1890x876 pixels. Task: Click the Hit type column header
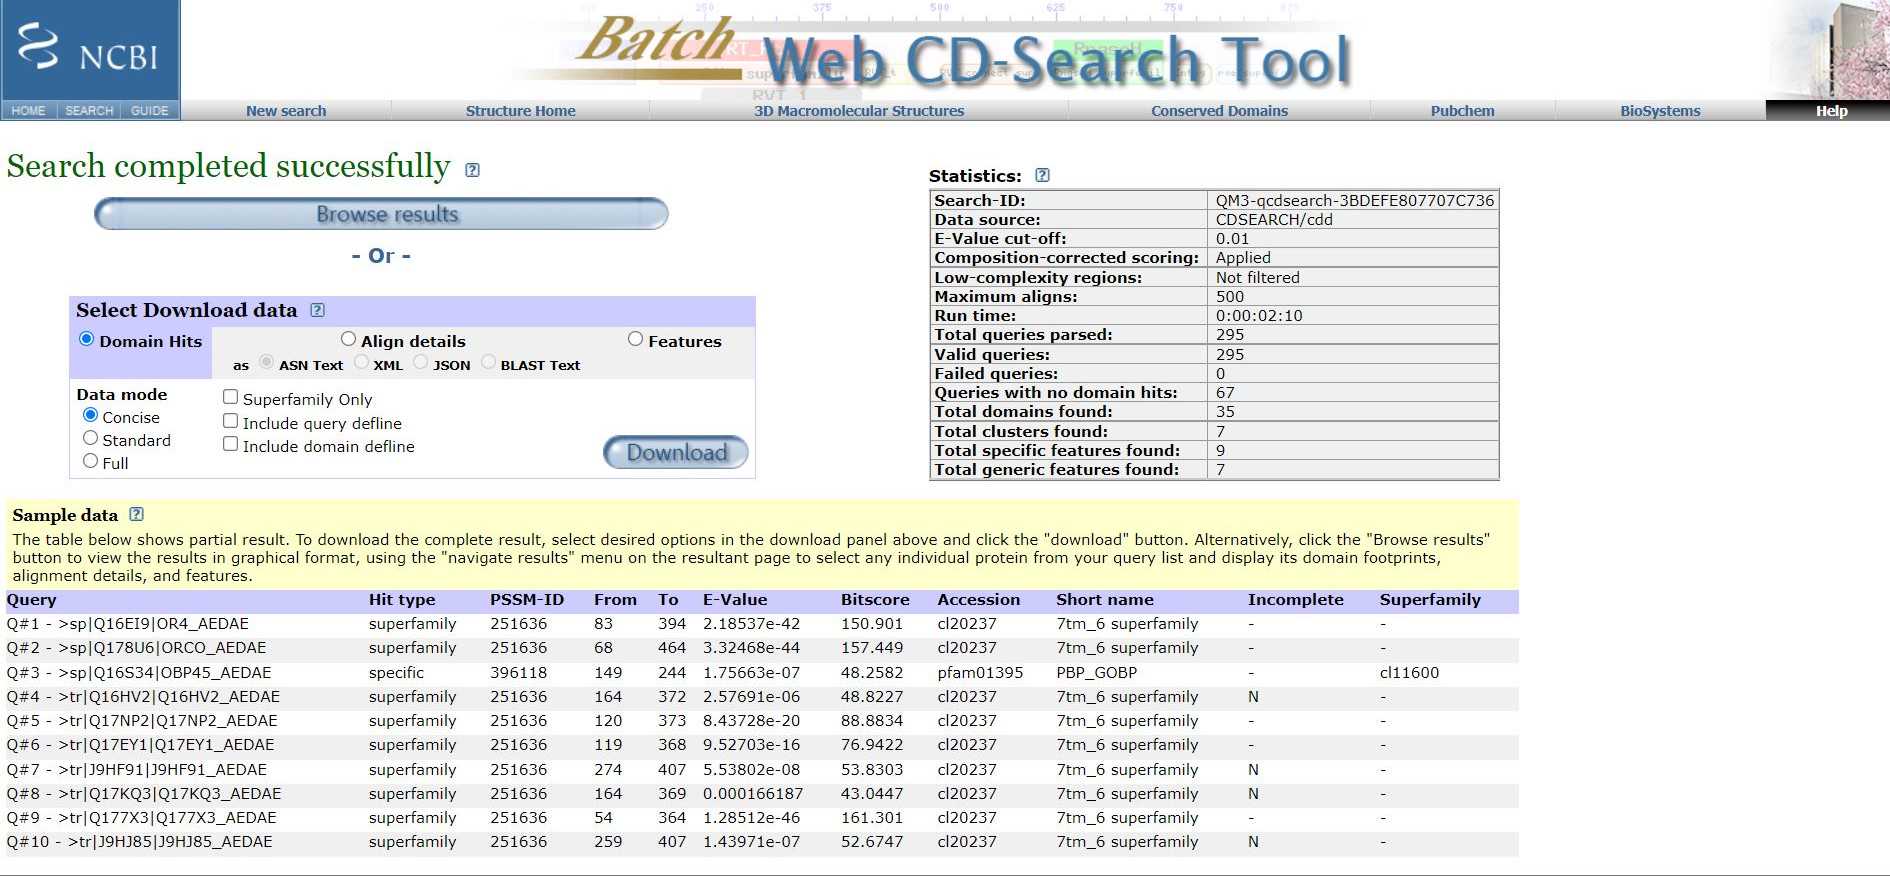401,600
